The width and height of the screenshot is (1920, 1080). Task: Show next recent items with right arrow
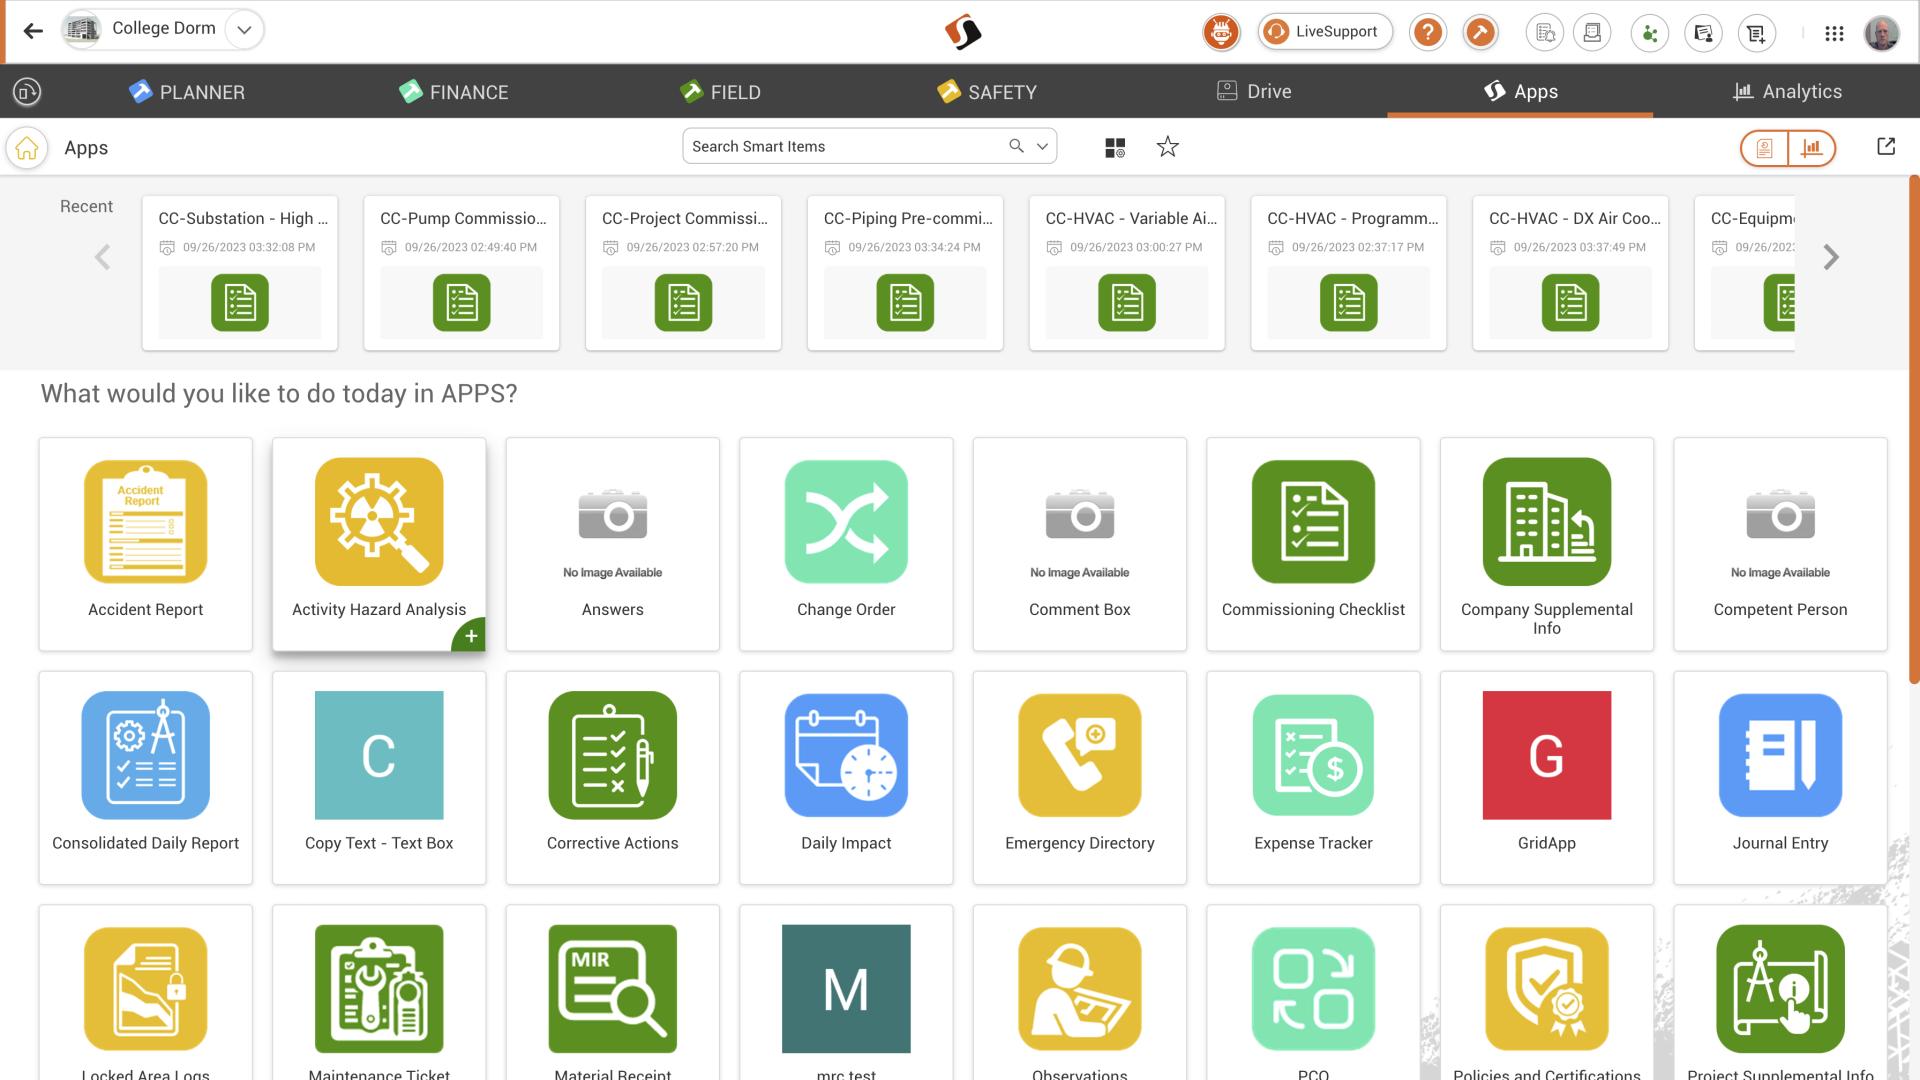(x=1830, y=257)
